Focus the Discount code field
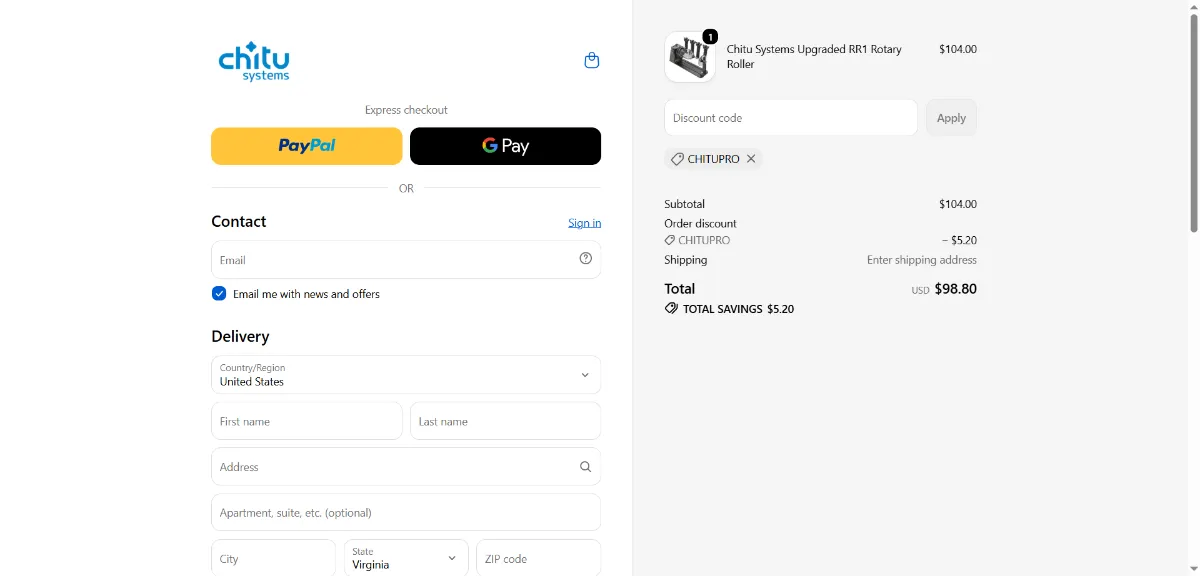Screen dimensions: 1200x576 coord(791,118)
